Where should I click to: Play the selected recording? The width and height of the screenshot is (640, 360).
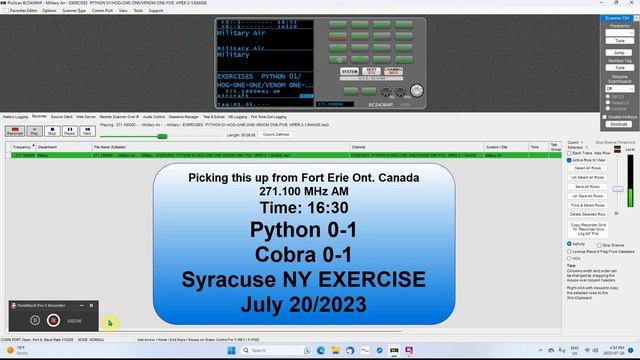34,131
